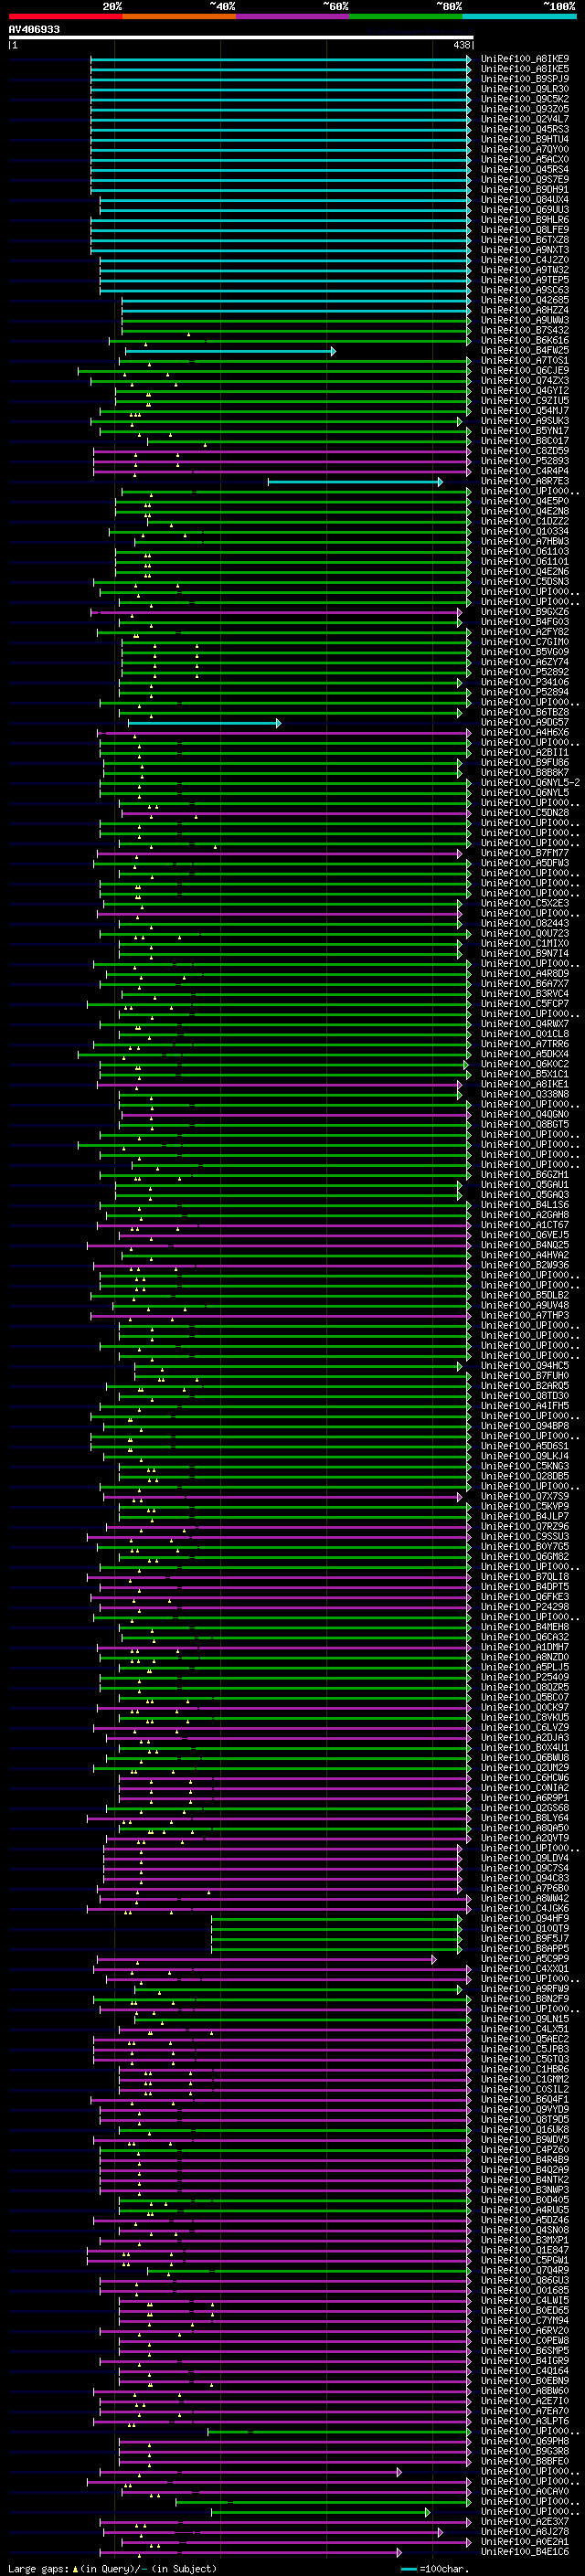Viewport: 585px width, 2576px height.
Task: Select the UniRef100_B4FW25 label
Action: click(525, 351)
